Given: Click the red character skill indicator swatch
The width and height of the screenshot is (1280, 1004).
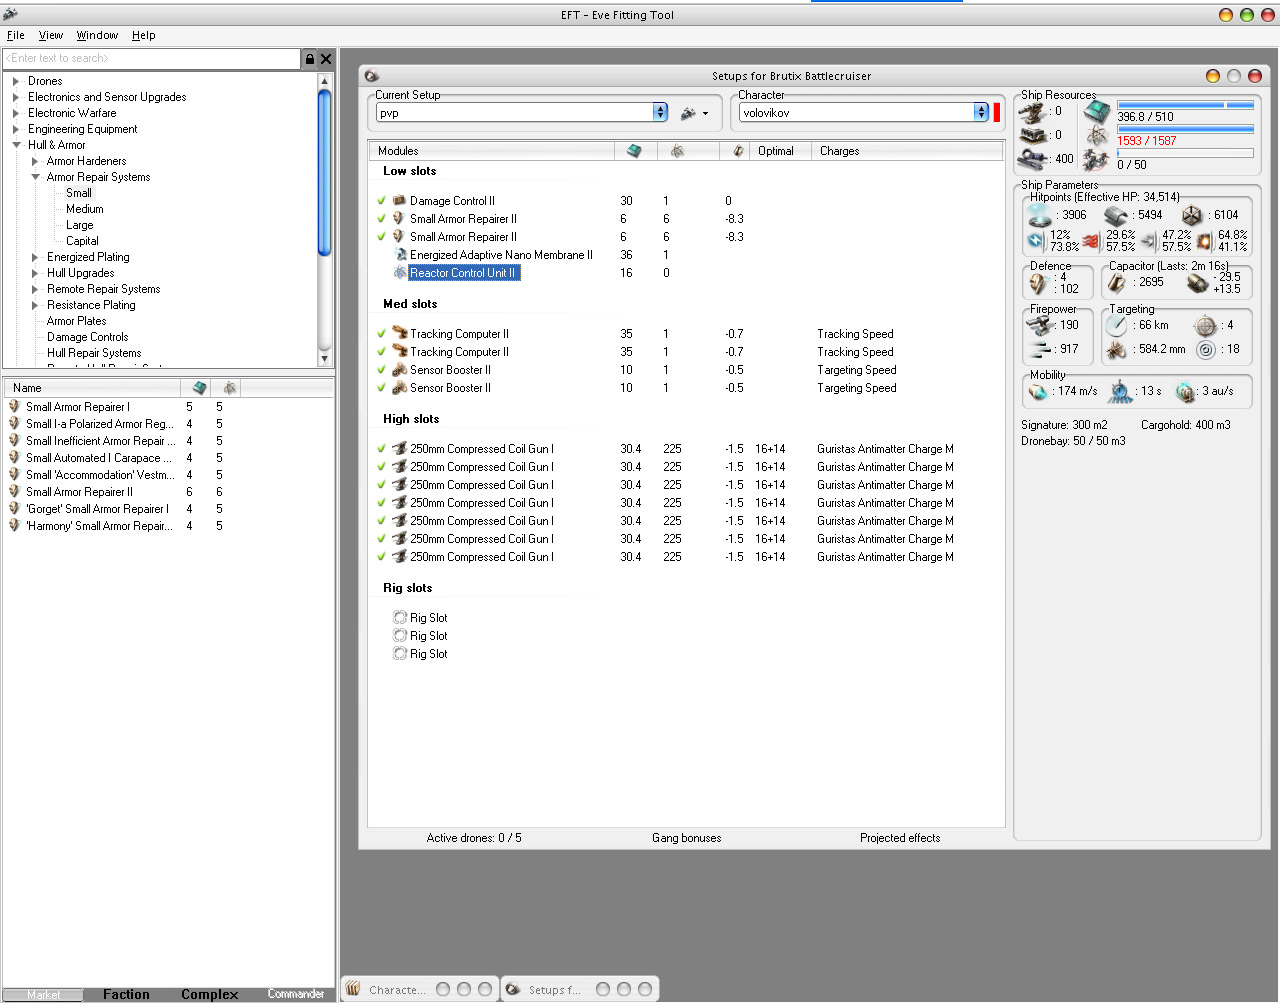Looking at the screenshot, I should point(996,112).
